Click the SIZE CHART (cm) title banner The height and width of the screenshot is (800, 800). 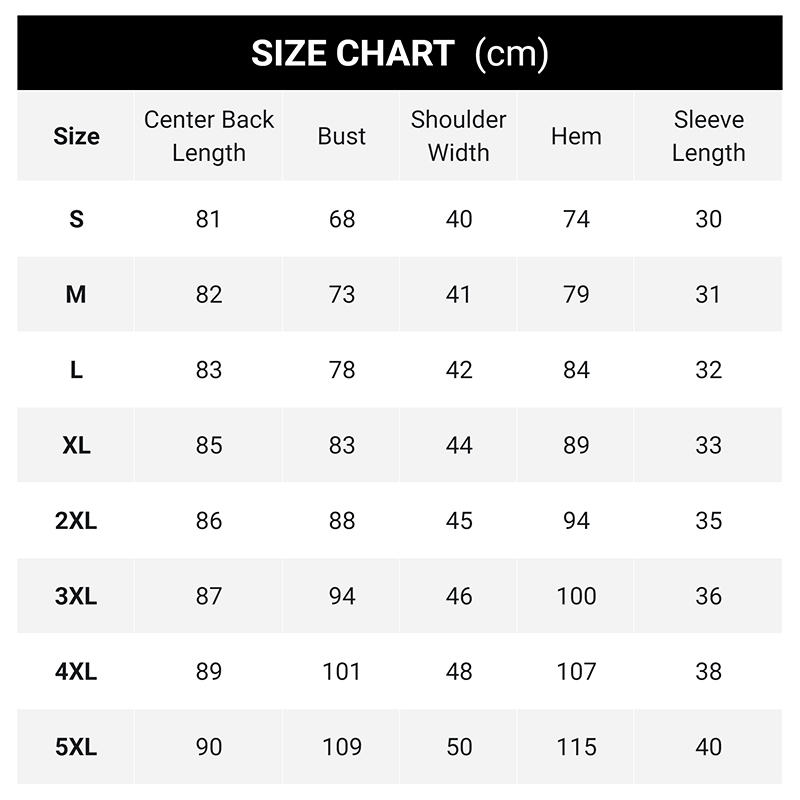399,53
